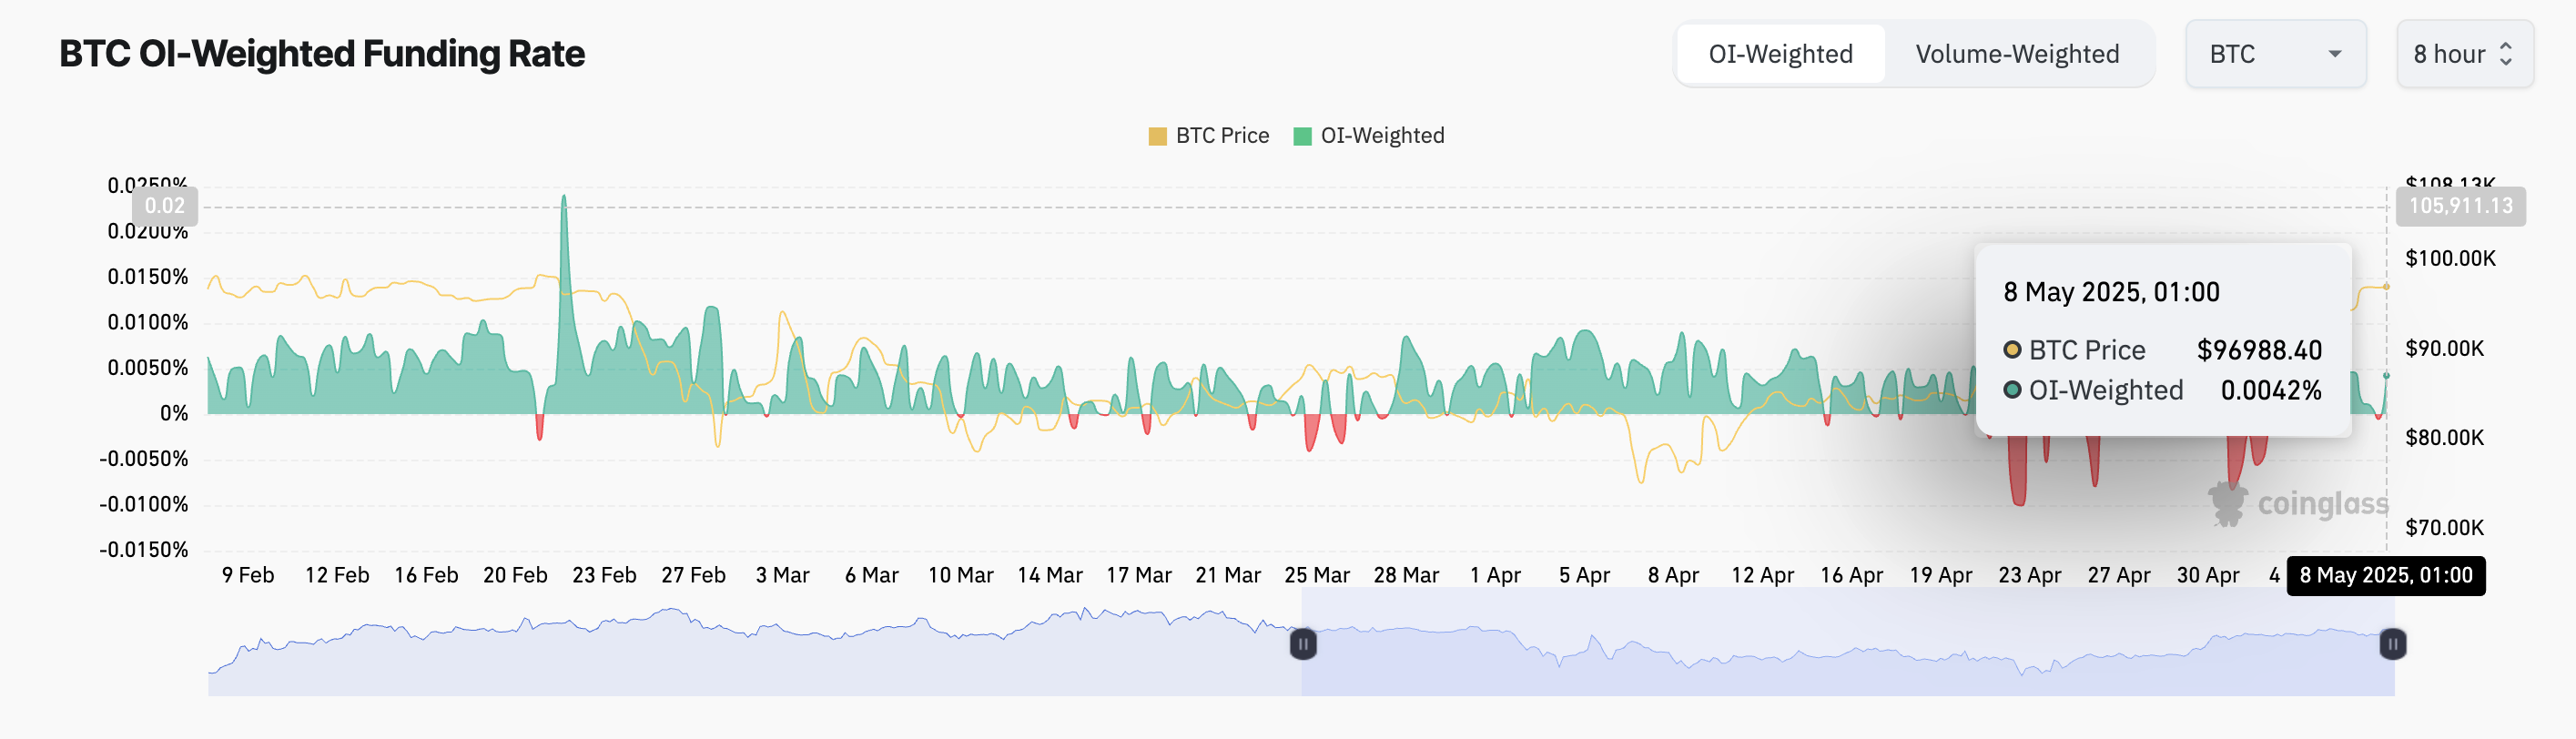Click the 0.02 funding rate axis badge

[x=165, y=206]
